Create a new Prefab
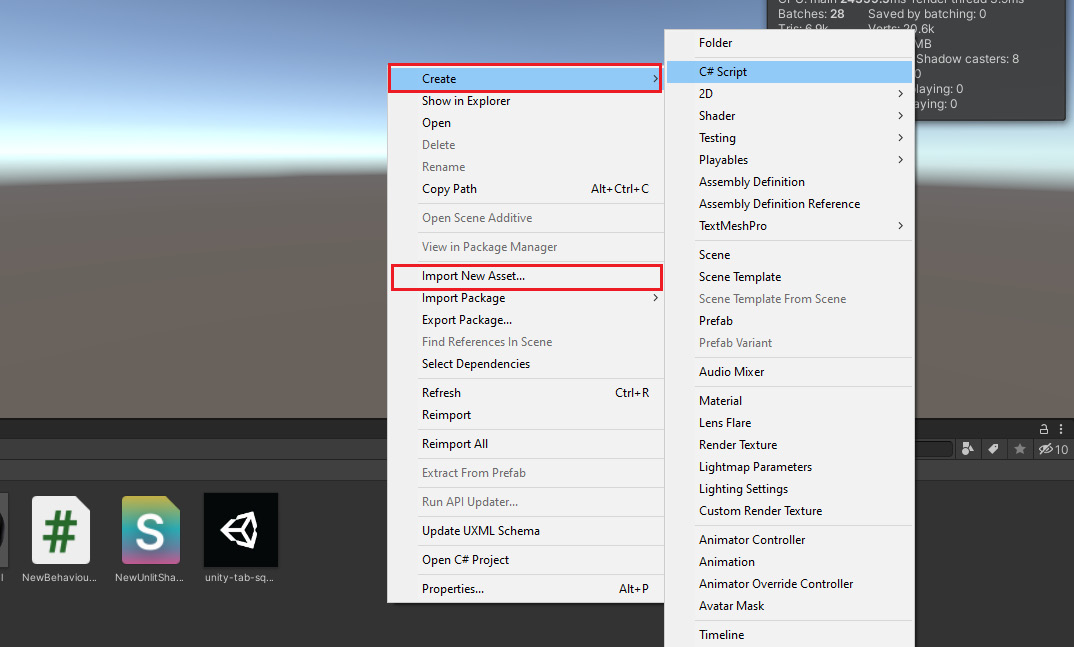This screenshot has height=647, width=1074. click(789, 320)
